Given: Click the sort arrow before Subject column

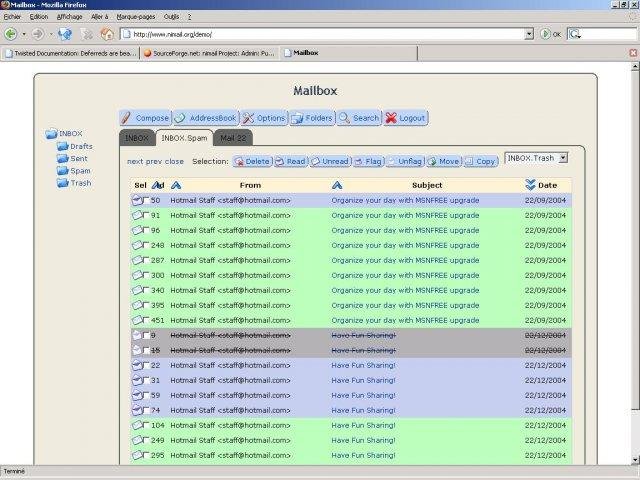Looking at the screenshot, I should point(337,185).
